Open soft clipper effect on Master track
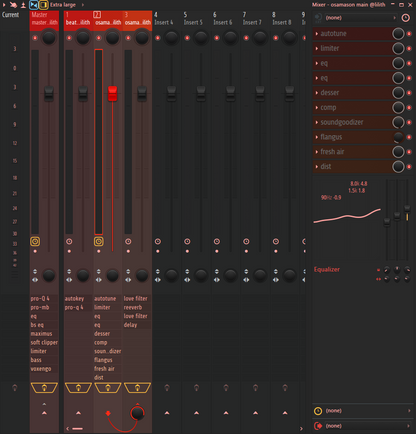This screenshot has height=434, width=416. pyautogui.click(x=44, y=343)
